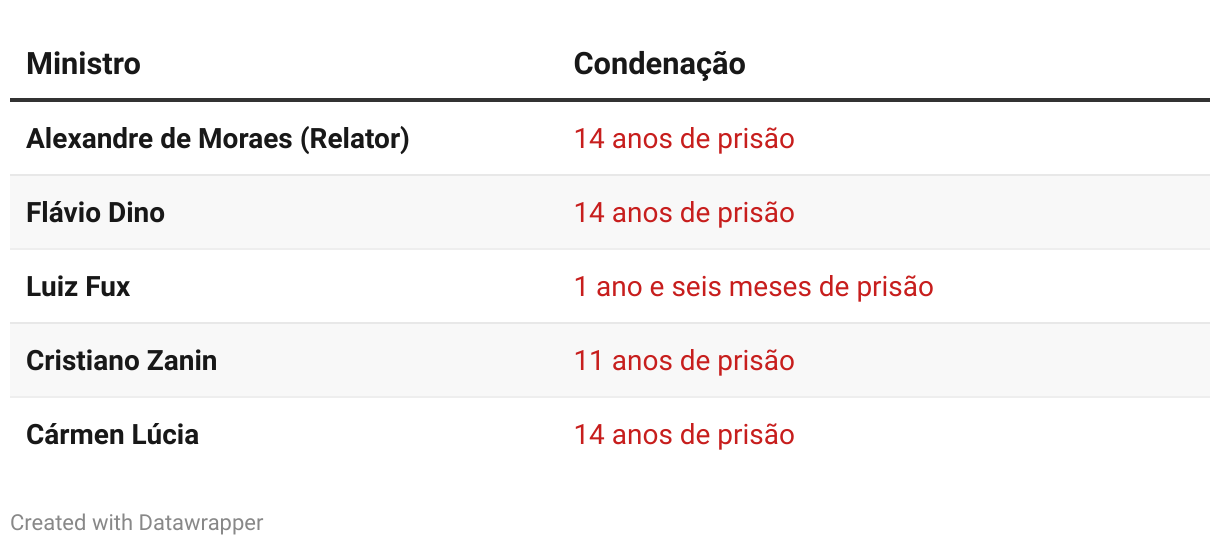1220x546 pixels.
Task: Click the 1 ano e seis meses de prisão text
Action: [x=753, y=286]
